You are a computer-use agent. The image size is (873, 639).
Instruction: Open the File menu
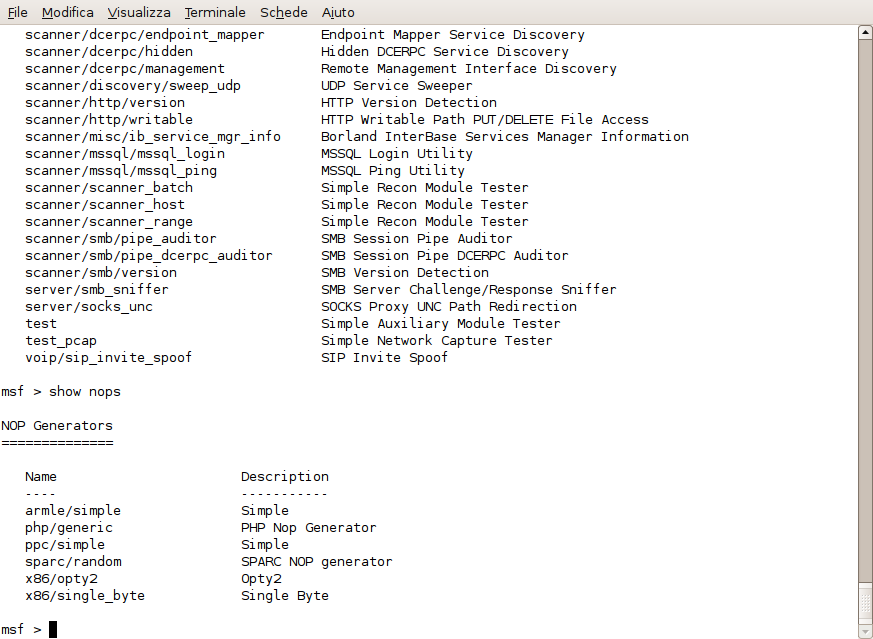coord(17,12)
